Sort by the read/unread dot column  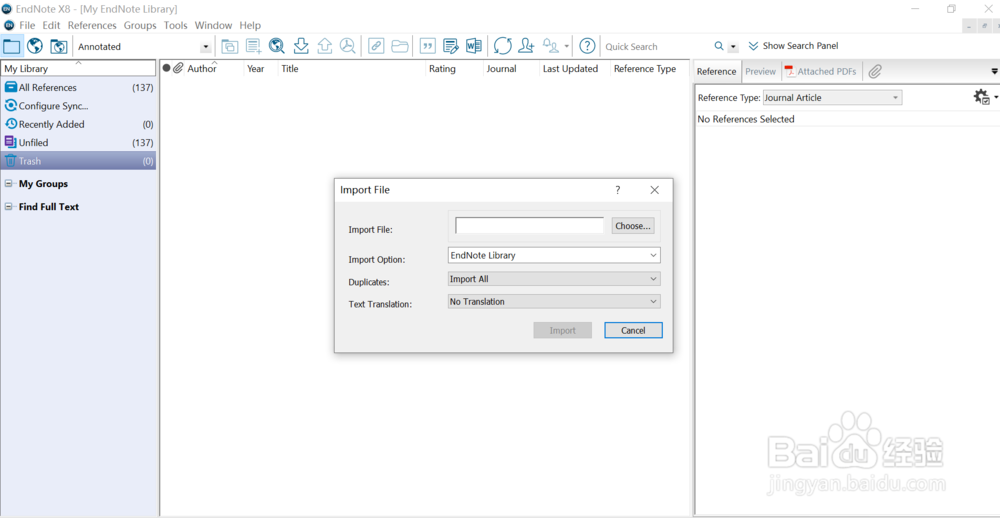click(166, 68)
